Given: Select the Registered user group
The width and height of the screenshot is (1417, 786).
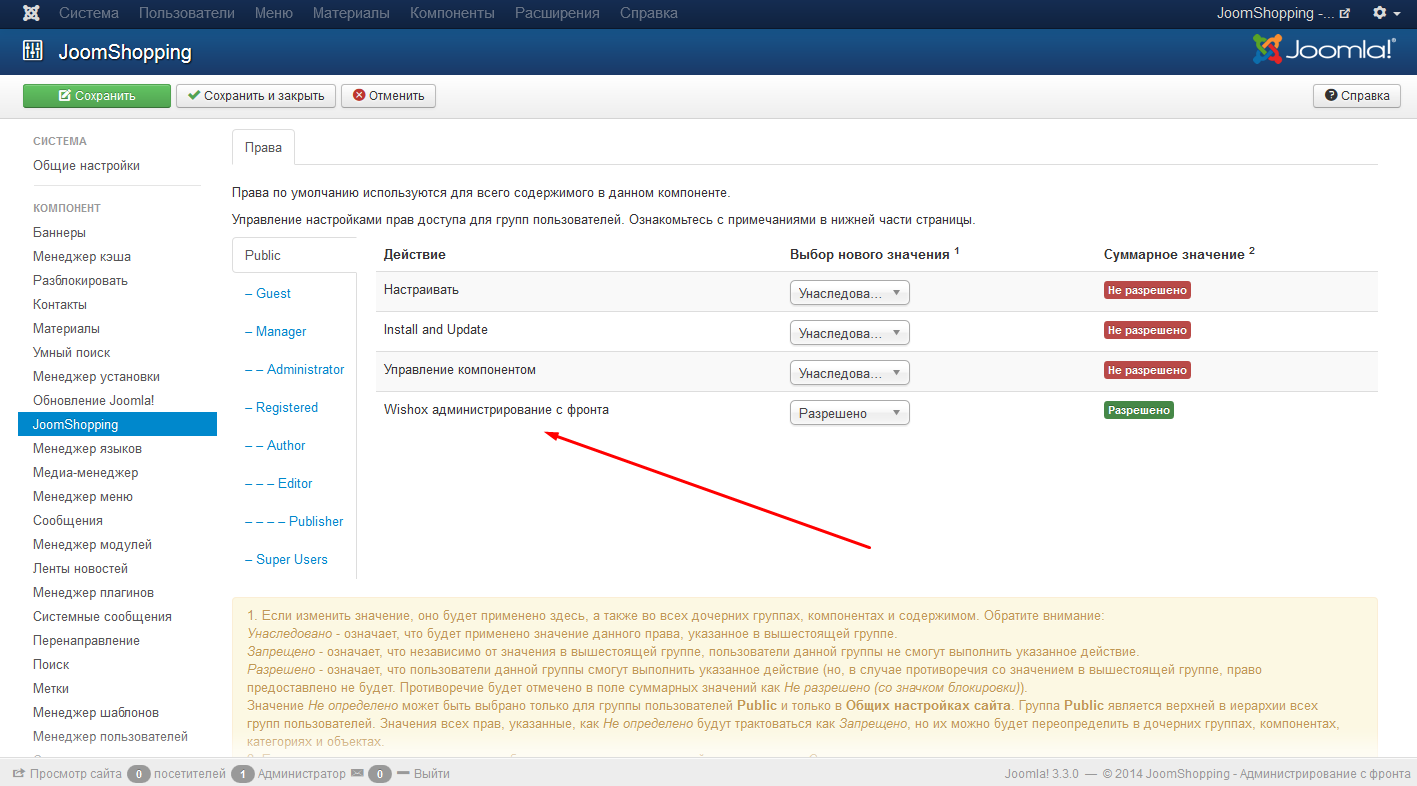Looking at the screenshot, I should (x=281, y=408).
